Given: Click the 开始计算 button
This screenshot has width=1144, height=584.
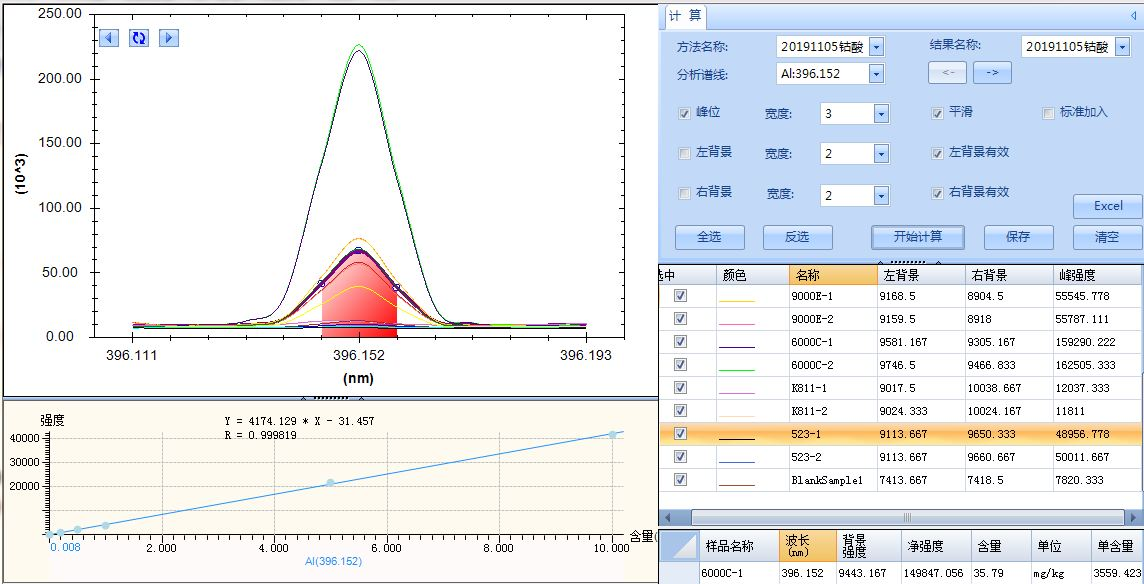Looking at the screenshot, I should pos(917,237).
